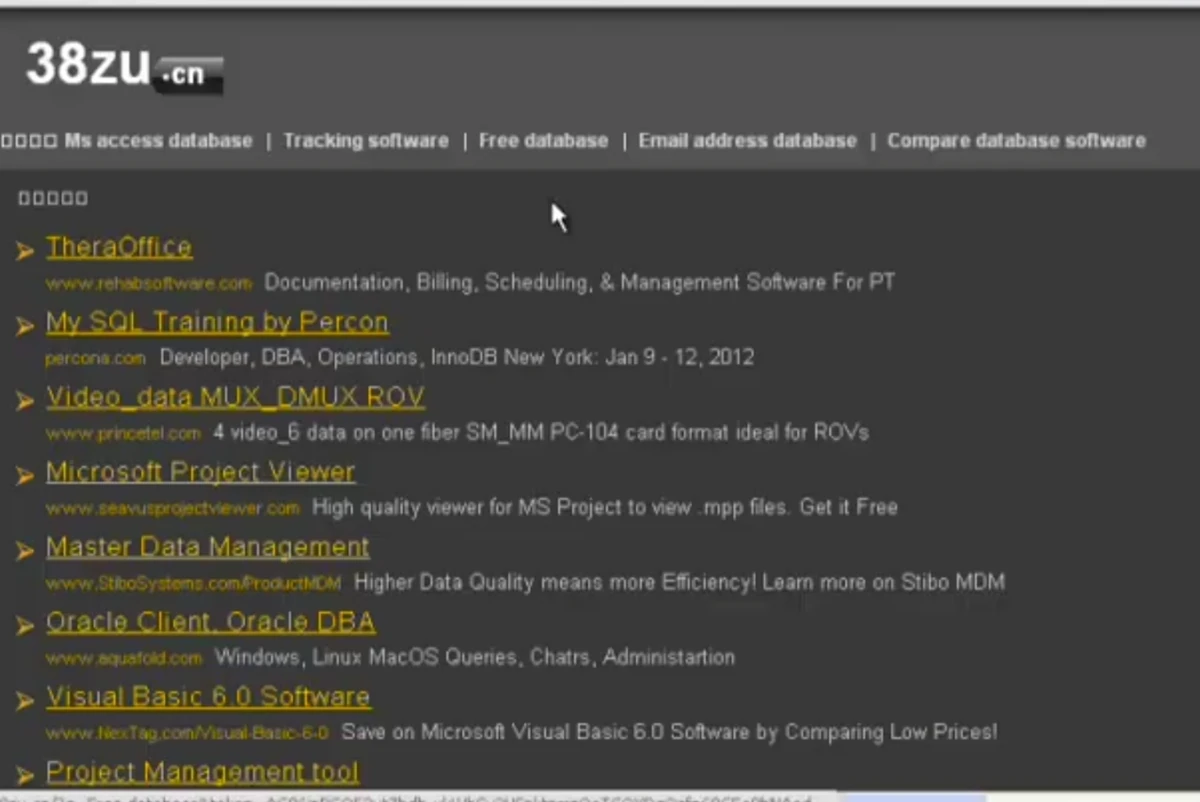The width and height of the screenshot is (1200, 802).
Task: Open the Visual Basic 6.0 Software link
Action: [208, 696]
